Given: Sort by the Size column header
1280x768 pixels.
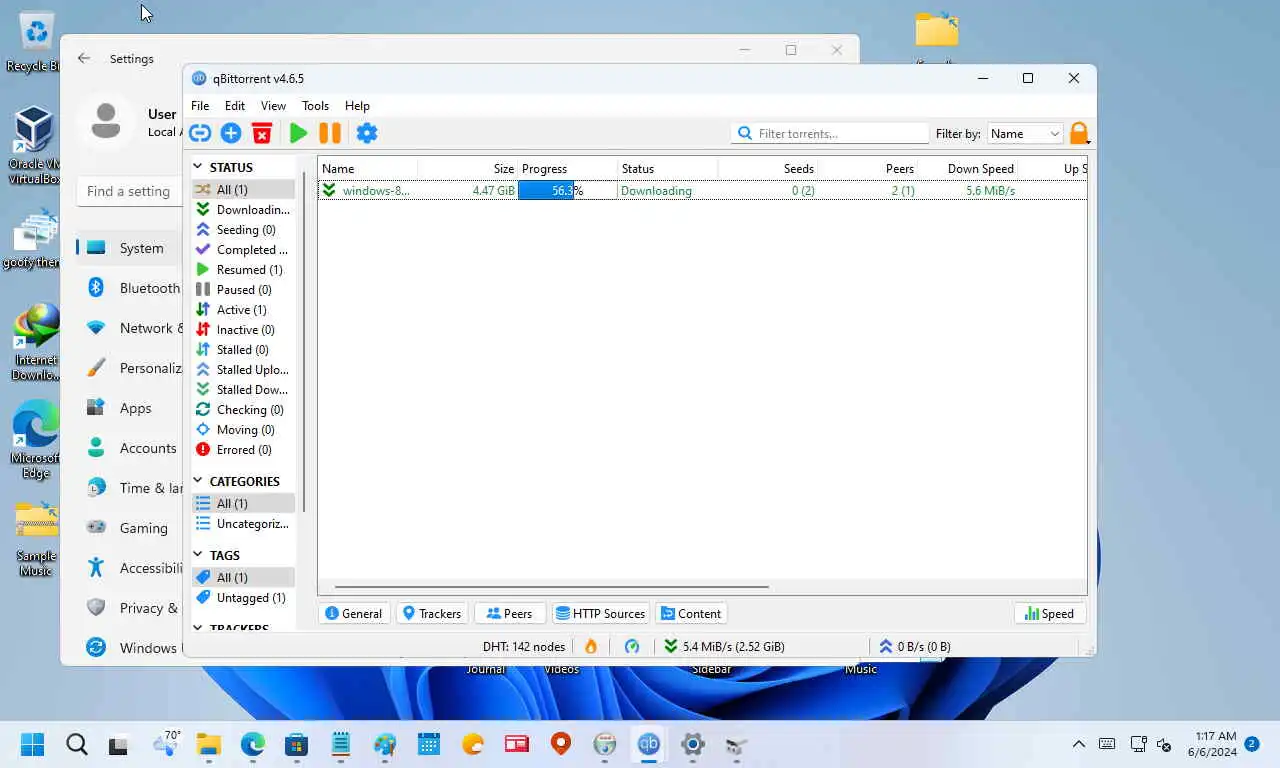Looking at the screenshot, I should 467,168.
